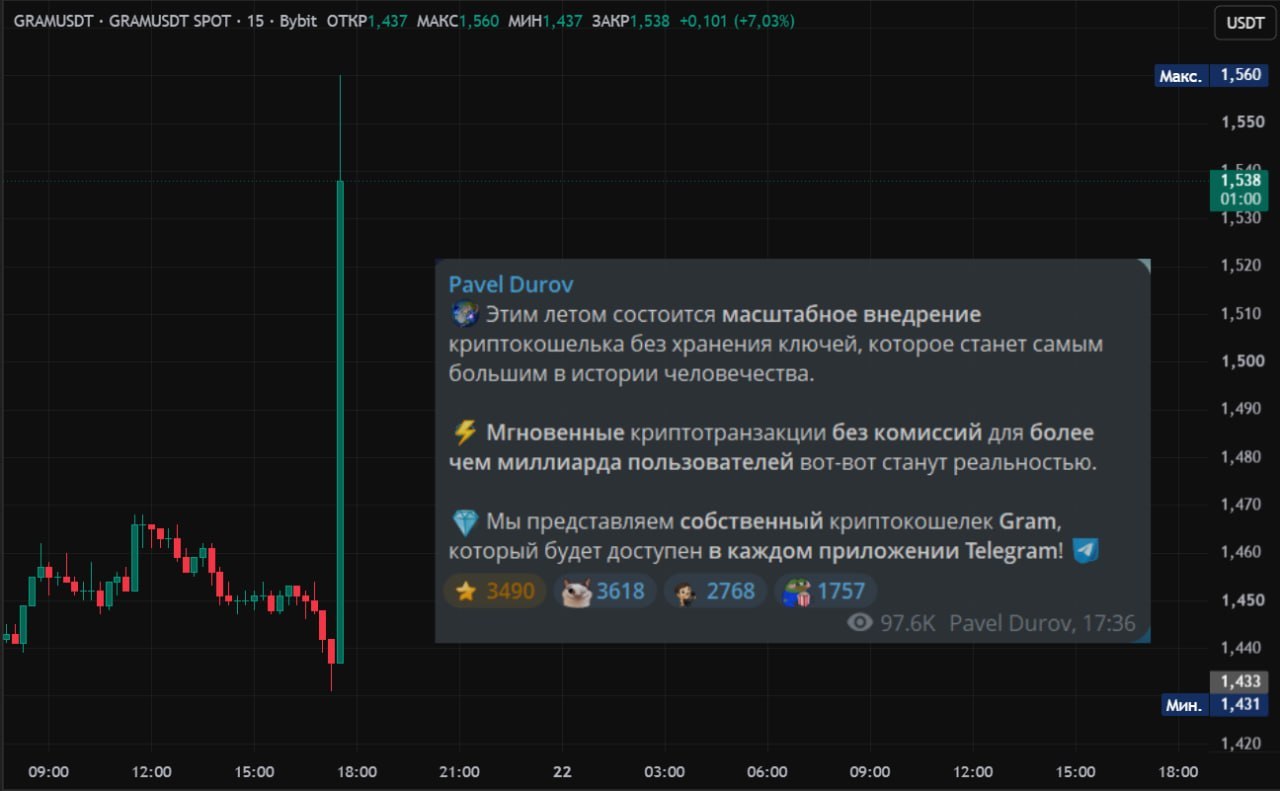Click the globe emoji starting the post
The width and height of the screenshot is (1280, 791).
(x=464, y=315)
